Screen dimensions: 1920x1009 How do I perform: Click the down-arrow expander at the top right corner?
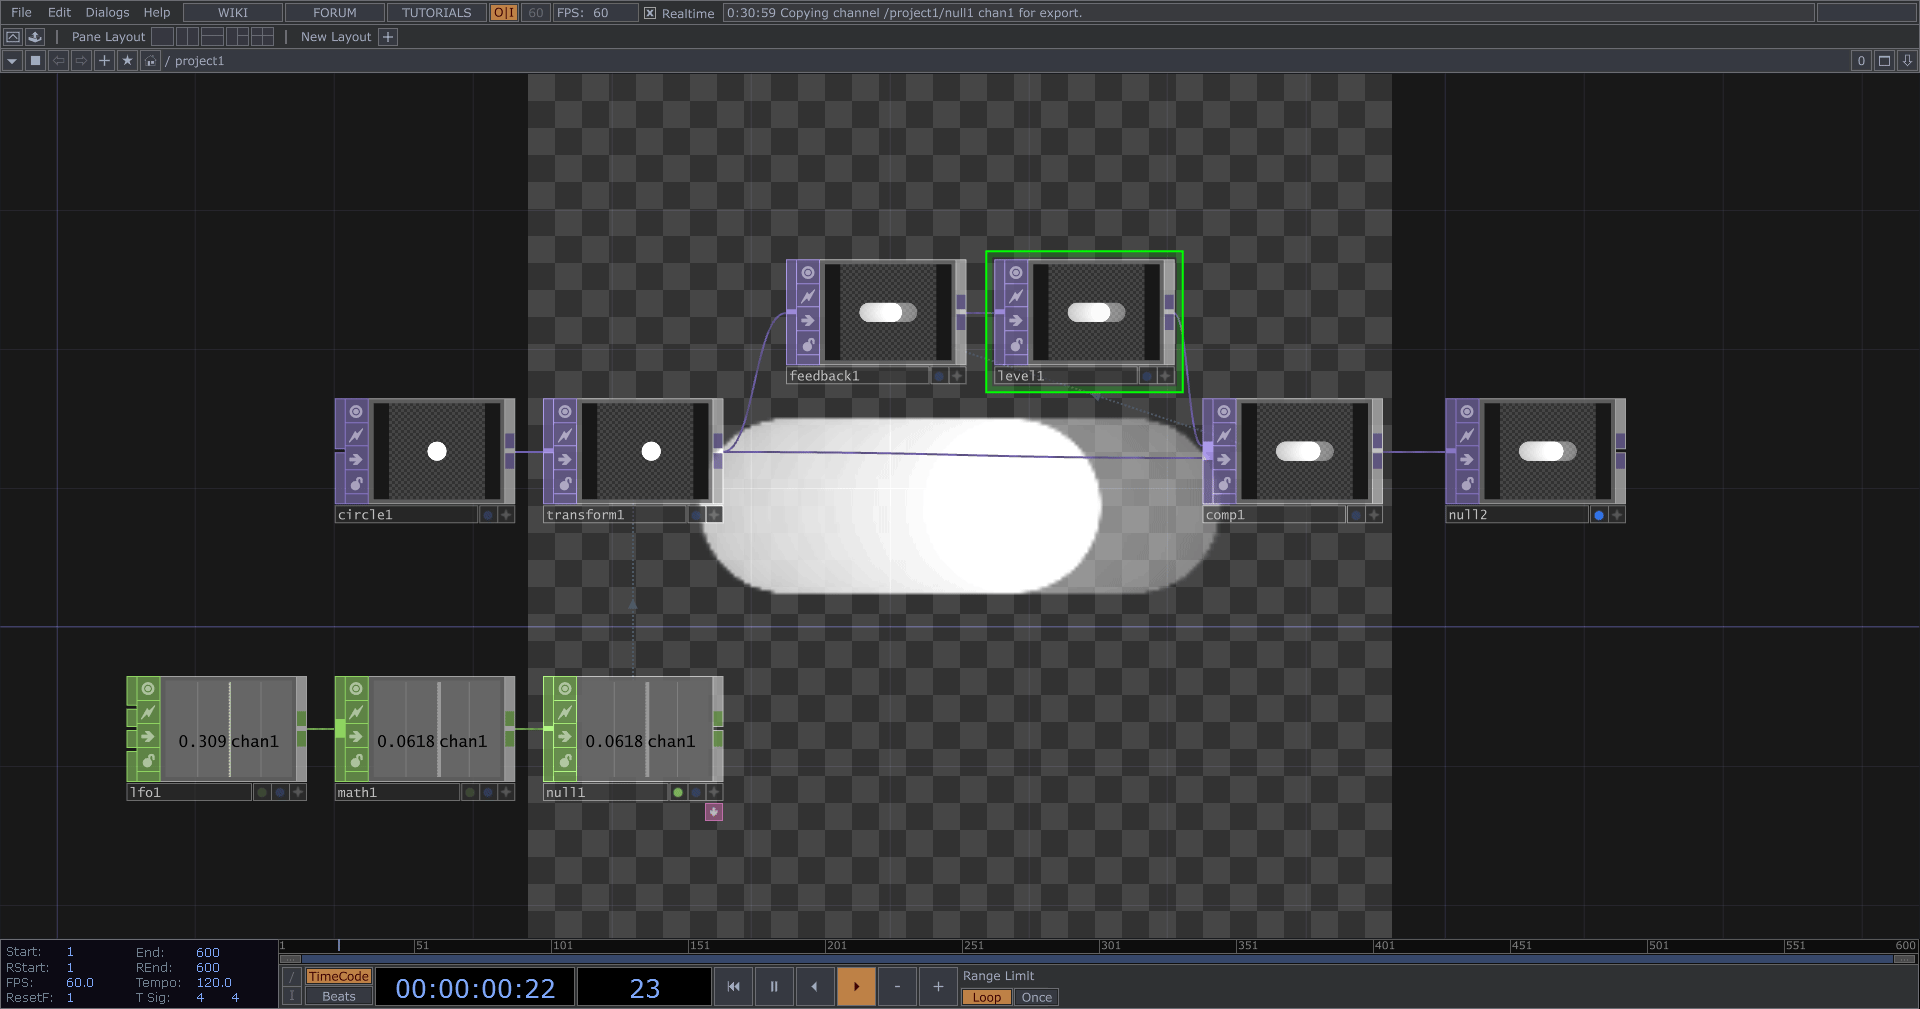(1906, 61)
